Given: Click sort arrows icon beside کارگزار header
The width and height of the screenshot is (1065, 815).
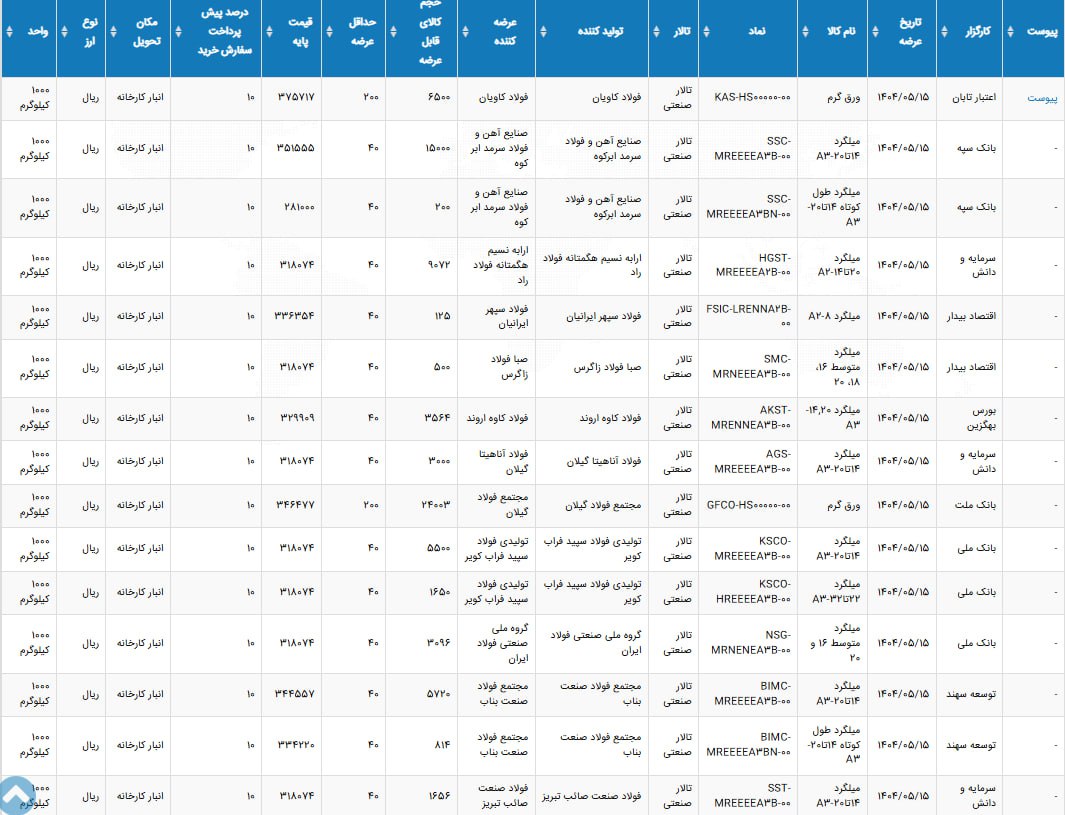Looking at the screenshot, I should tap(943, 31).
